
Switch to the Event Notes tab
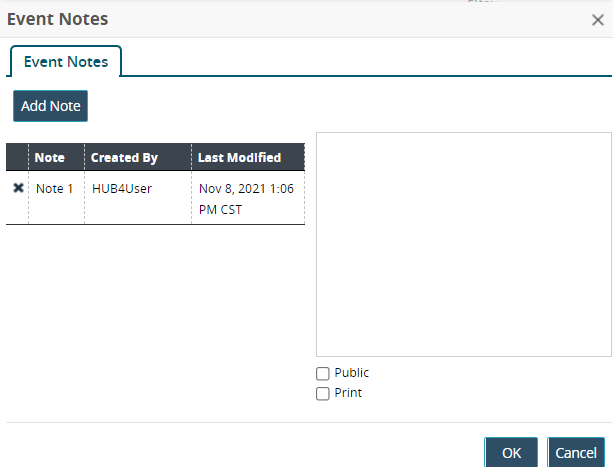click(x=66, y=62)
